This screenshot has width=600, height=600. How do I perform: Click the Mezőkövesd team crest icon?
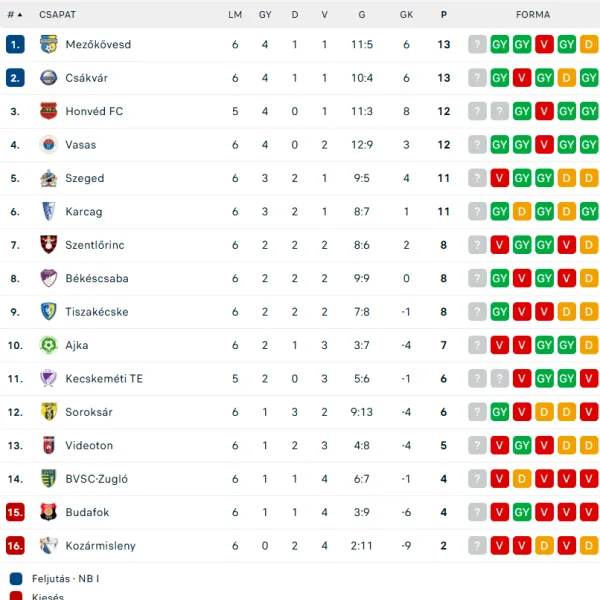coord(49,44)
